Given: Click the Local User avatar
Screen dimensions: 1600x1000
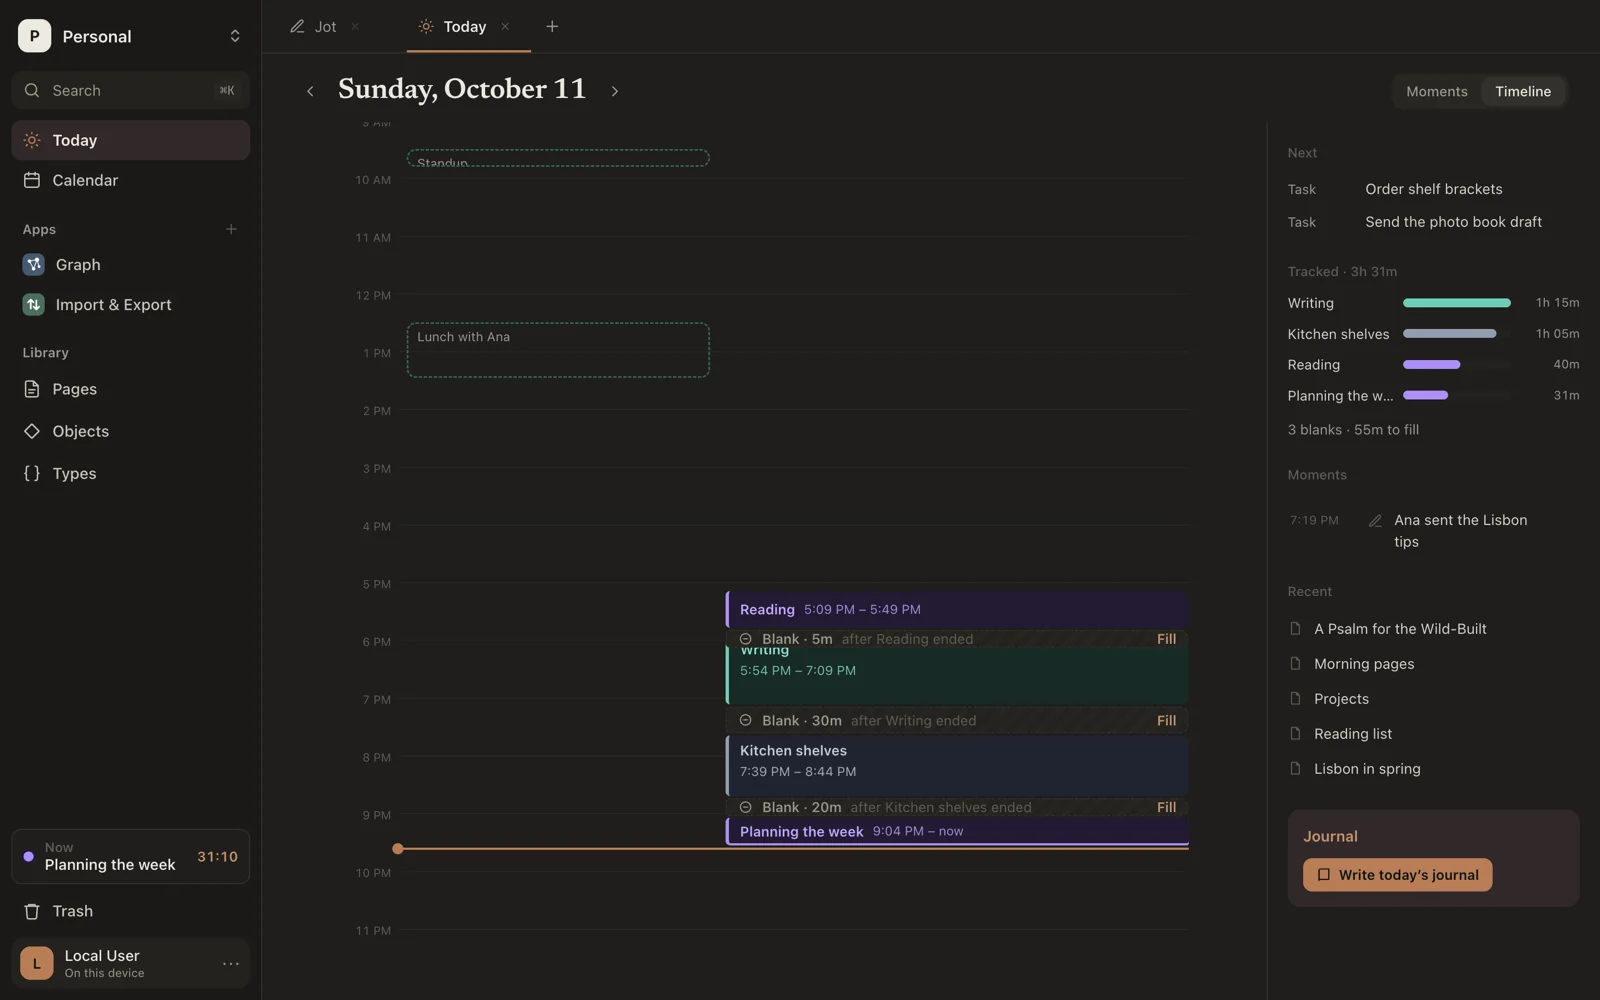Looking at the screenshot, I should 37,963.
